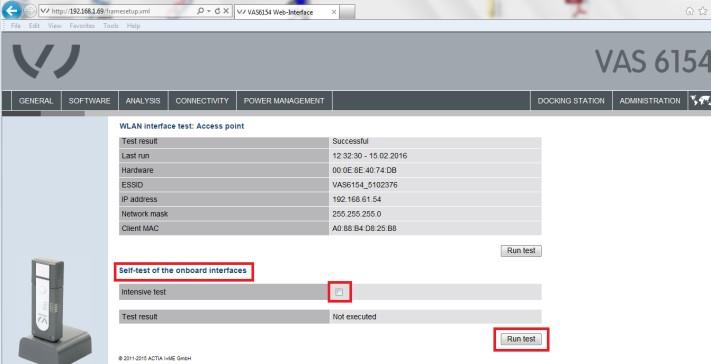This screenshot has height=364, width=711.
Task: Click the VAS 6154 header title
Action: point(653,61)
